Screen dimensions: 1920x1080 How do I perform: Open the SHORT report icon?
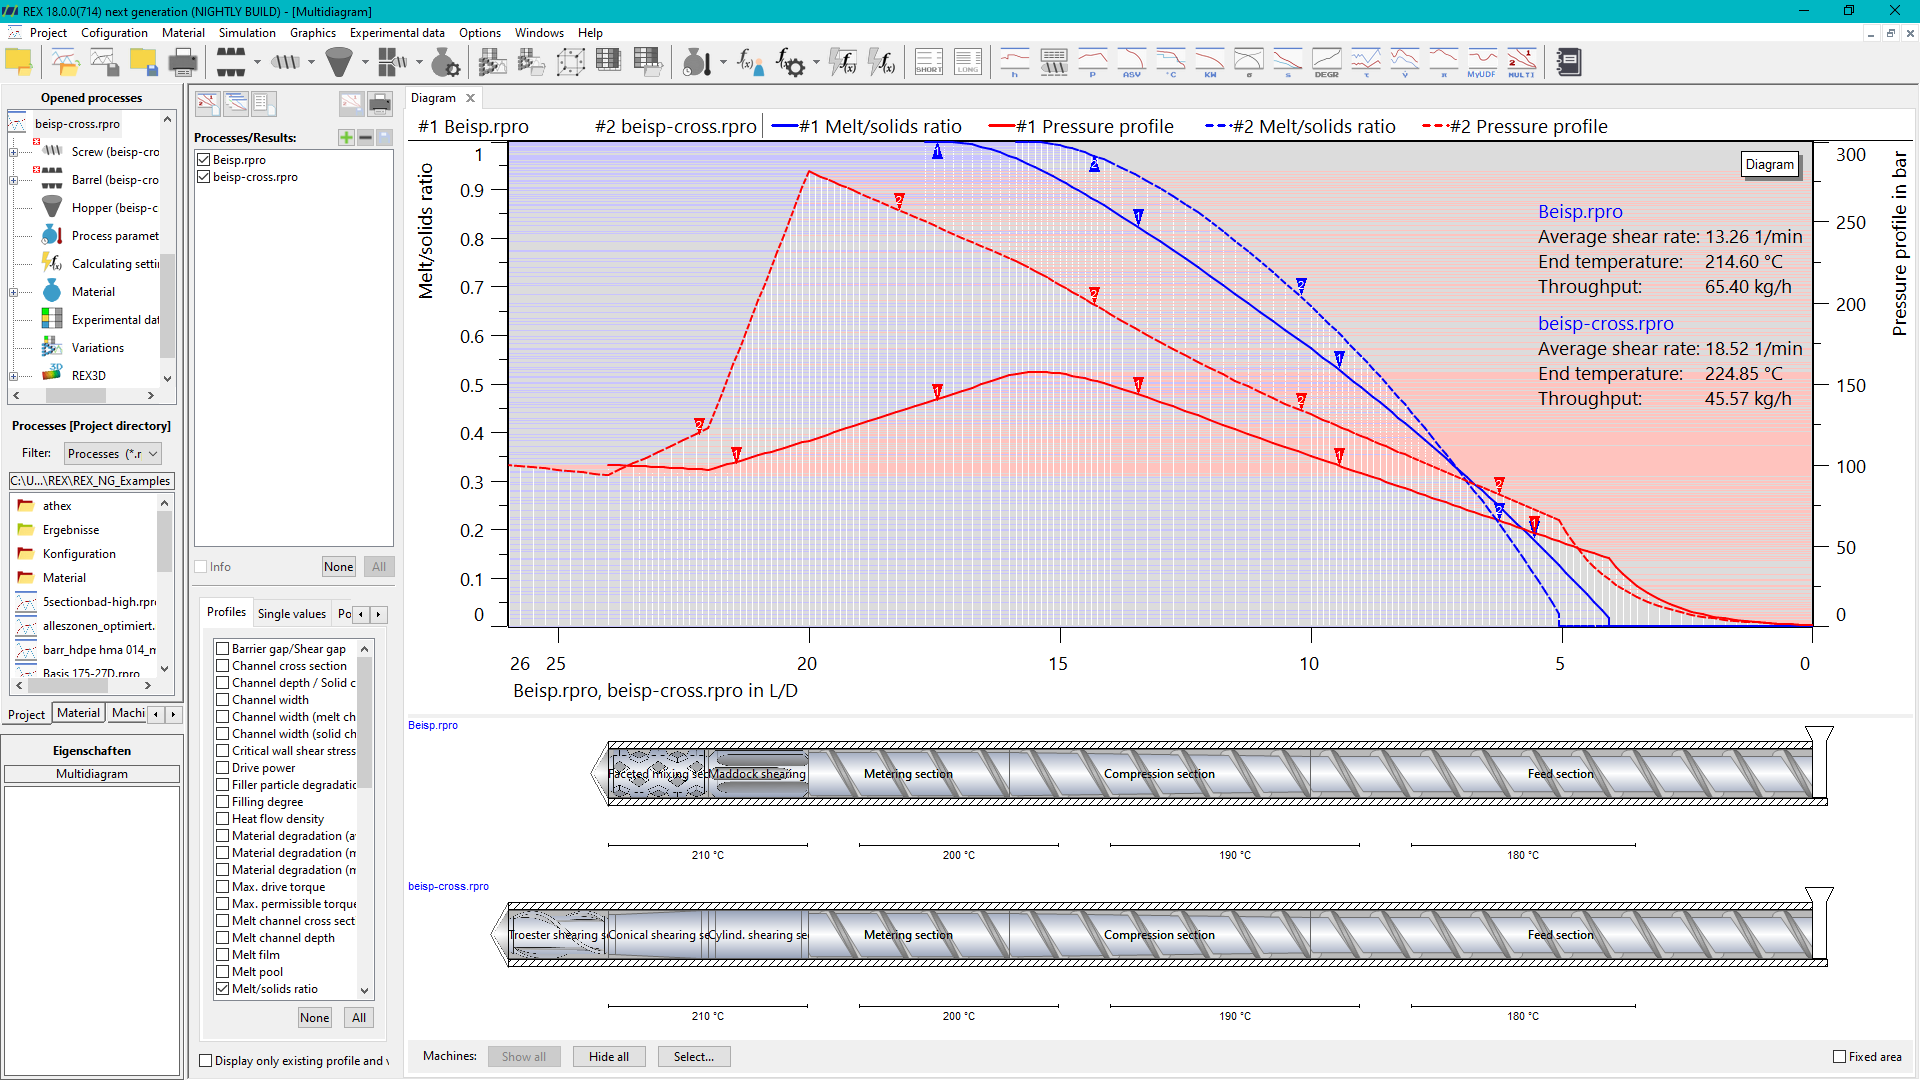[x=928, y=62]
